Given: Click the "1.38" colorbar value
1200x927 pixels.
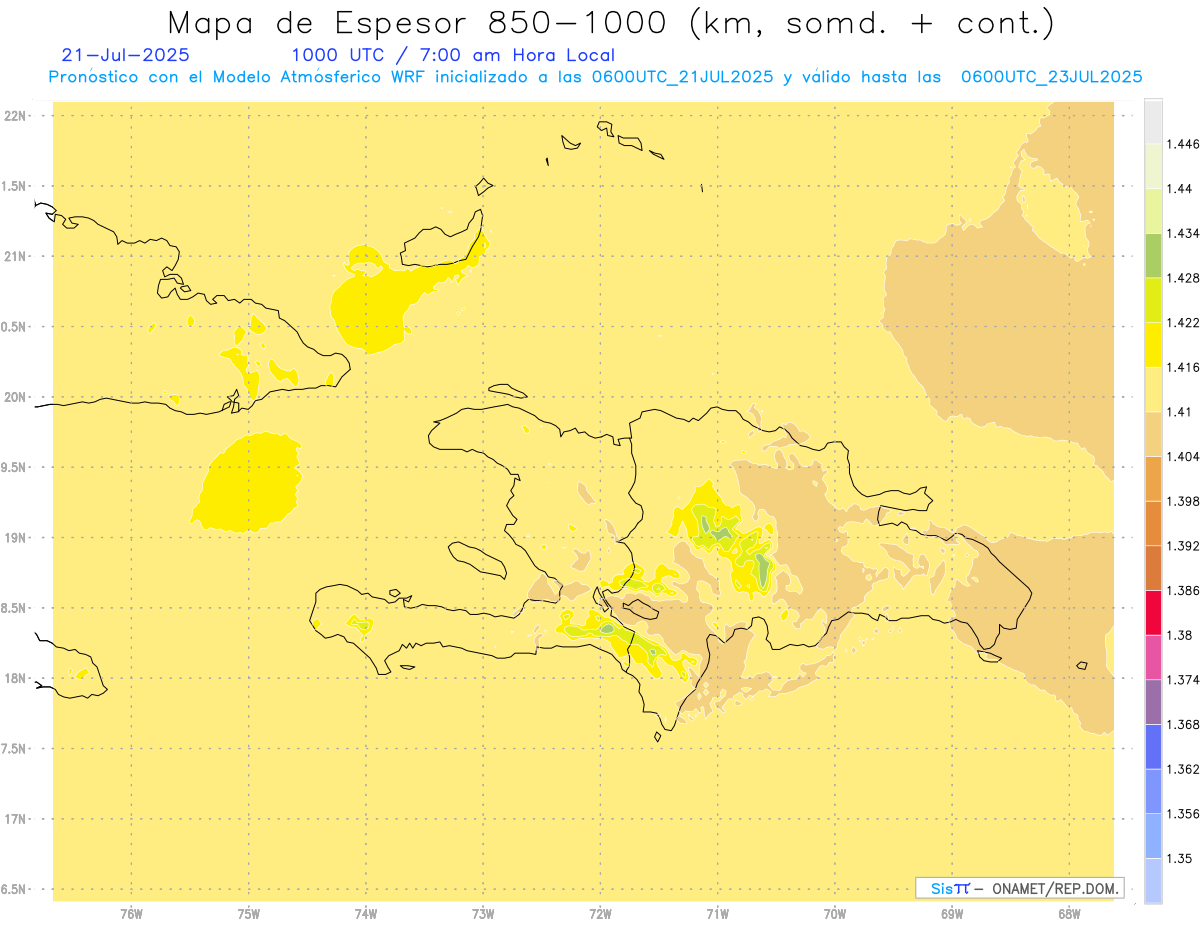Looking at the screenshot, I should tap(1181, 635).
